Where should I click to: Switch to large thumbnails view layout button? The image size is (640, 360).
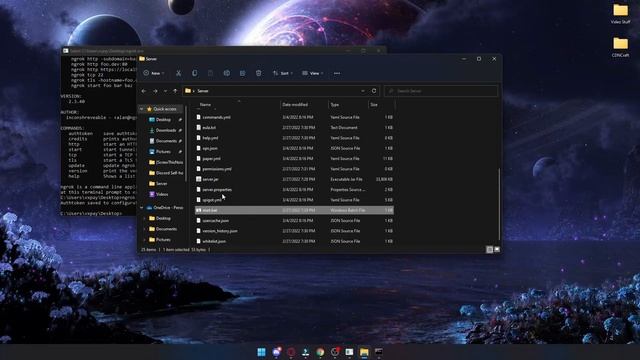click(x=497, y=249)
